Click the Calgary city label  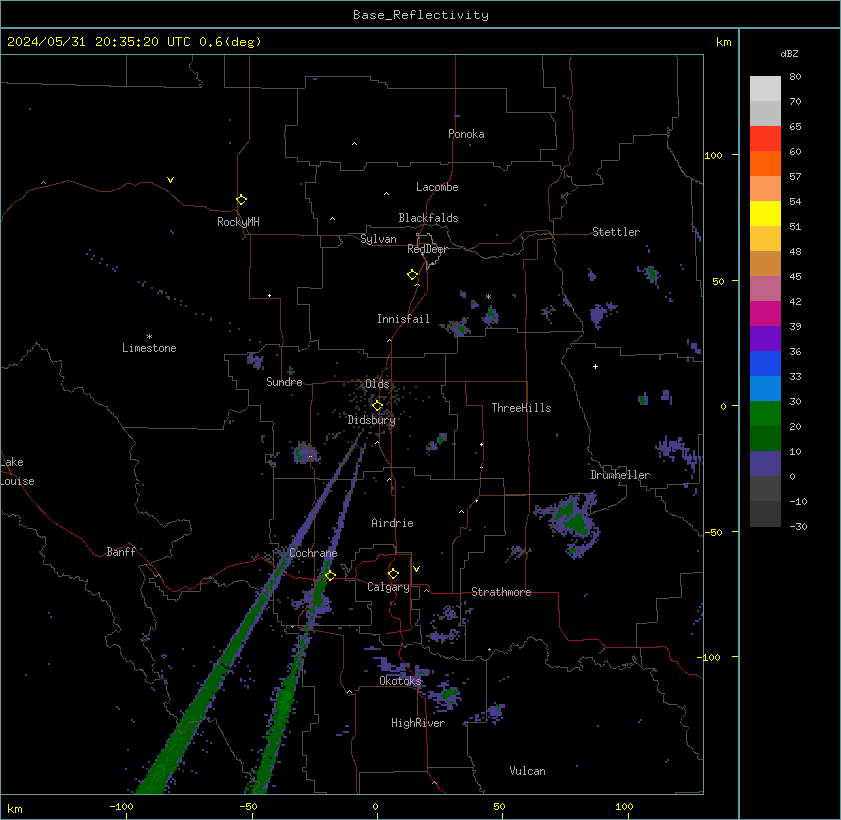388,587
